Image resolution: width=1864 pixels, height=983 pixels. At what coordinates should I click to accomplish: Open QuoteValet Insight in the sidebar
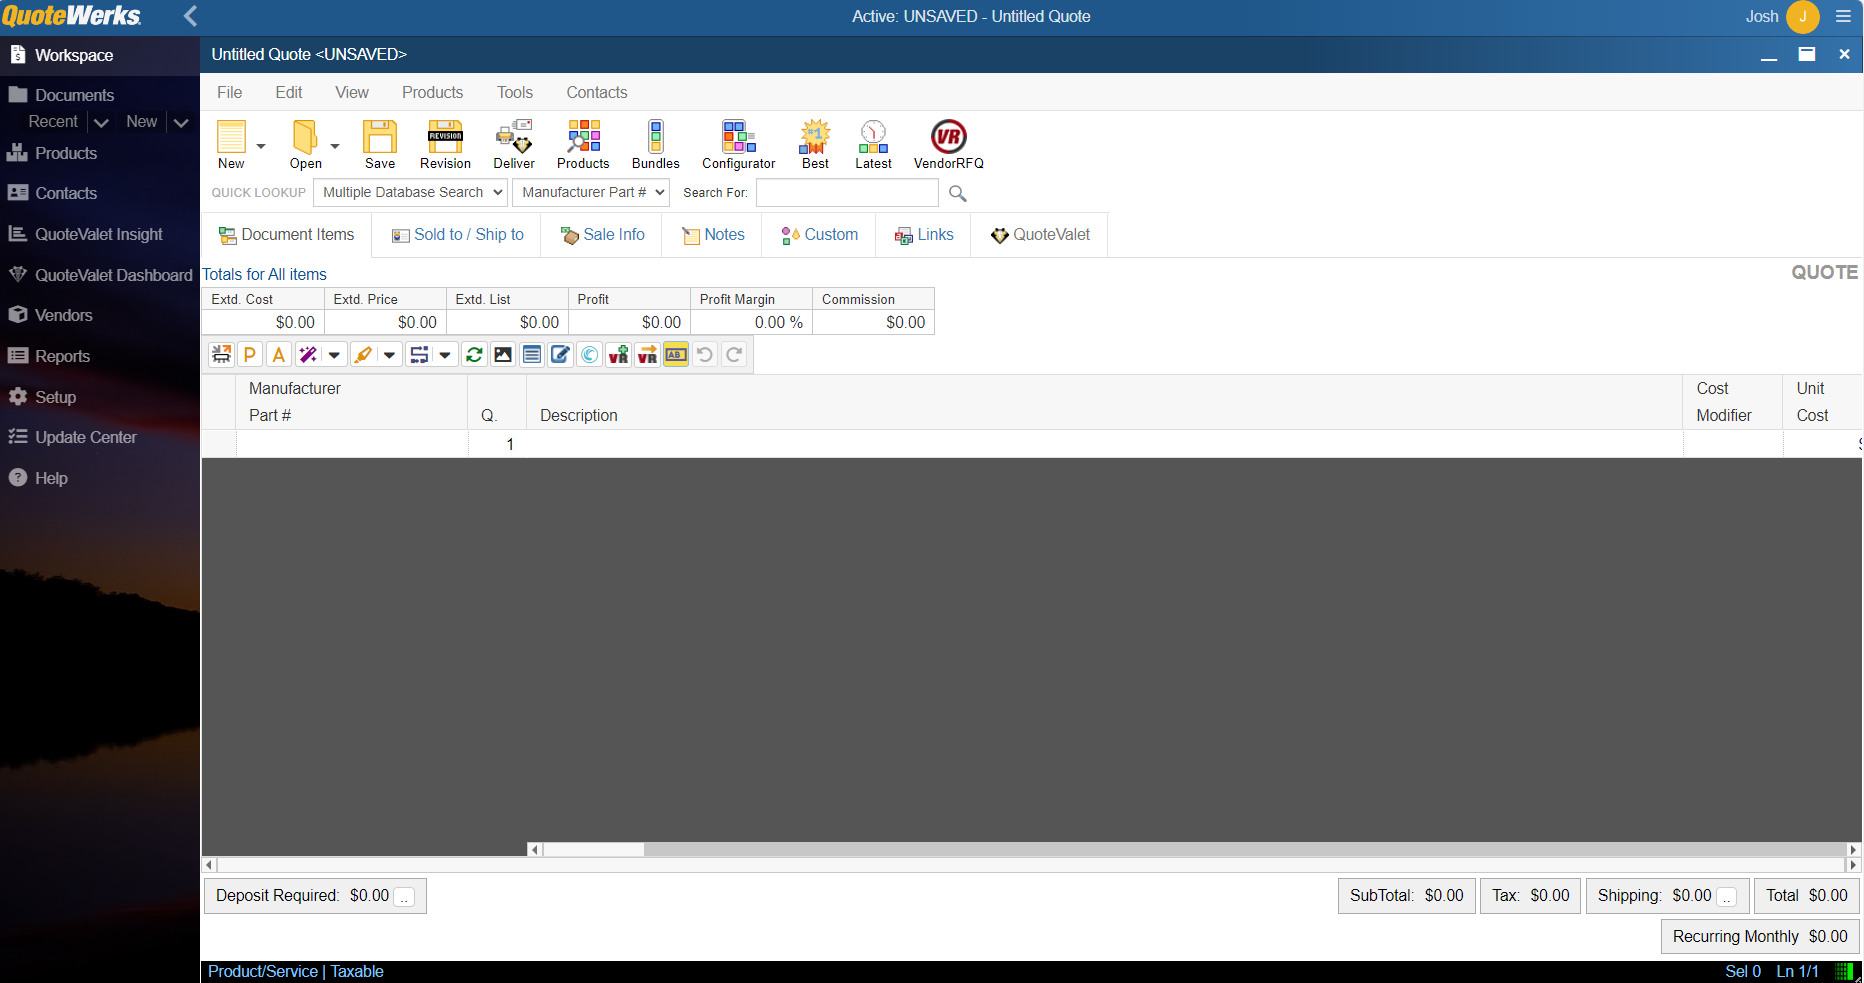(x=99, y=234)
